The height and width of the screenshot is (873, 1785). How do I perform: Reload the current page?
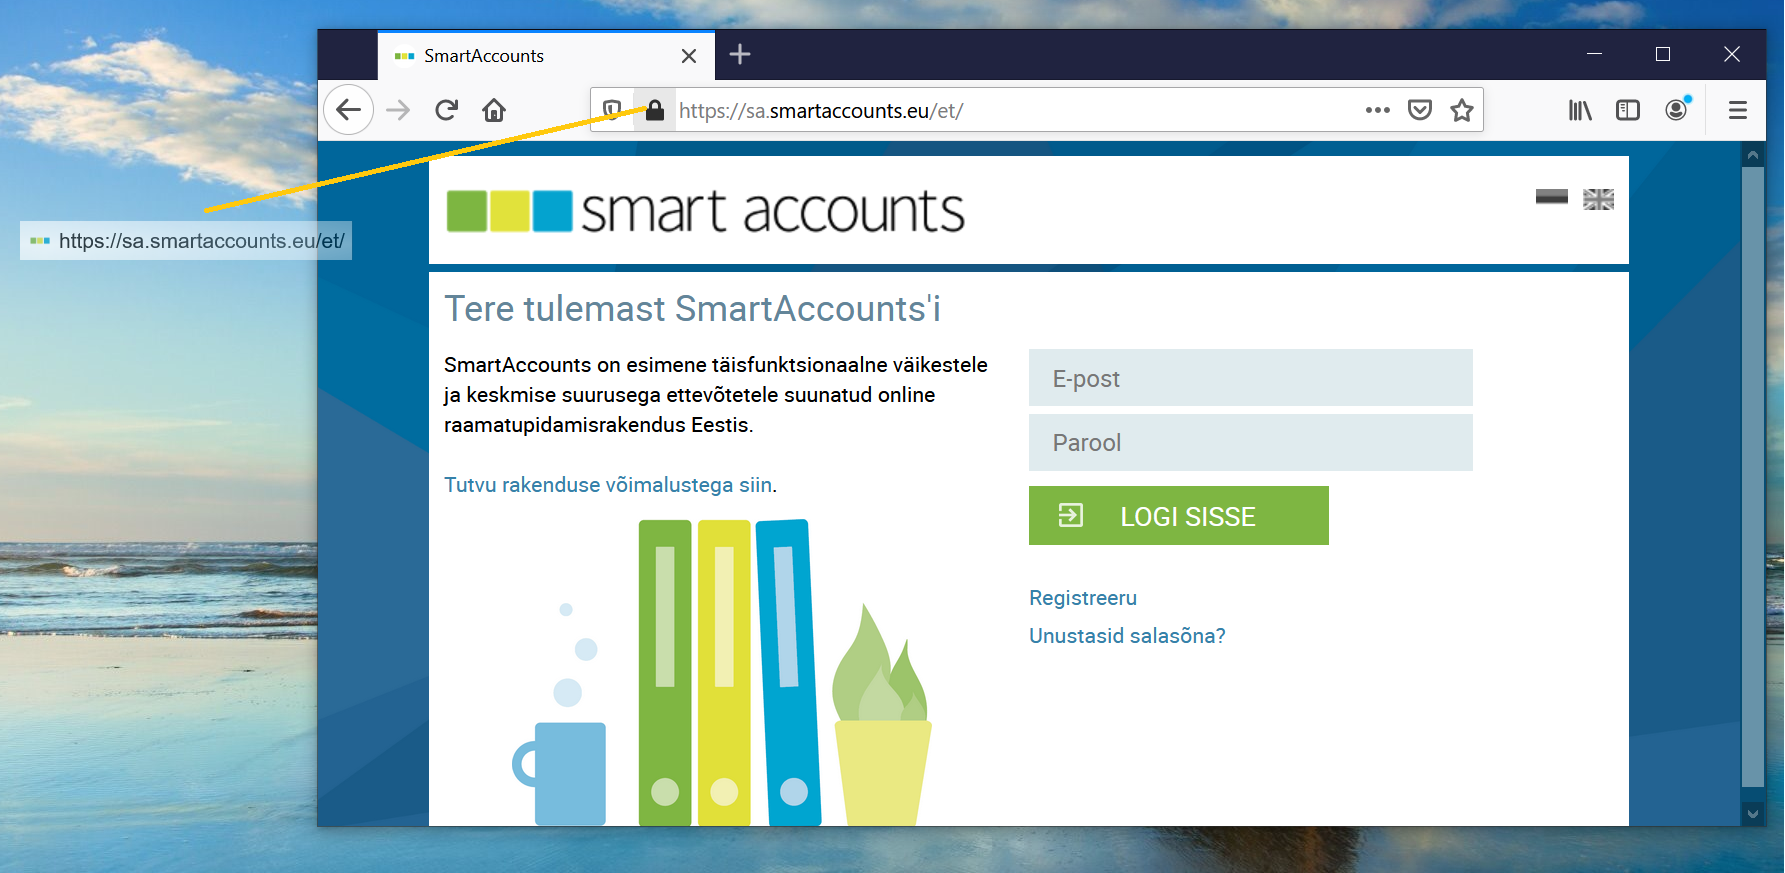tap(446, 110)
